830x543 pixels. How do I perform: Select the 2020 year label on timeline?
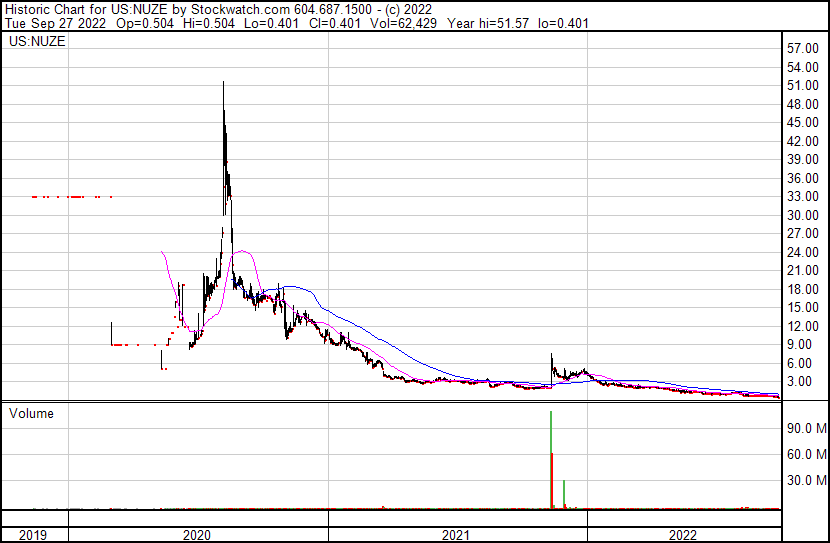pyautogui.click(x=198, y=534)
